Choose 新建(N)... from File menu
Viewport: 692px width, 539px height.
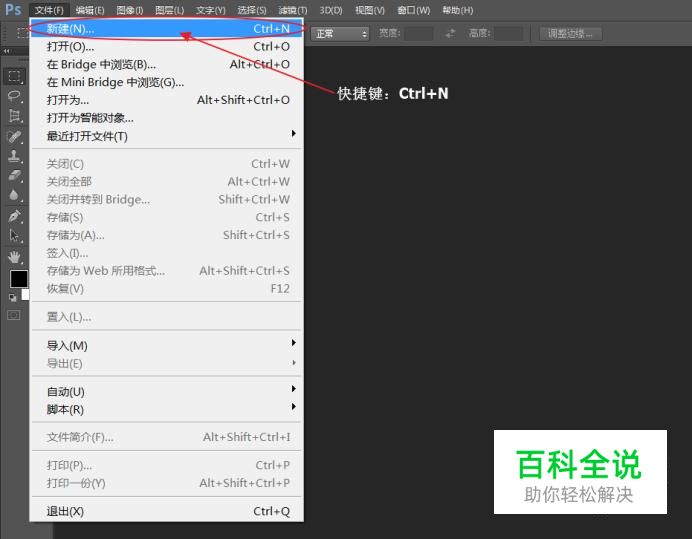[167, 29]
